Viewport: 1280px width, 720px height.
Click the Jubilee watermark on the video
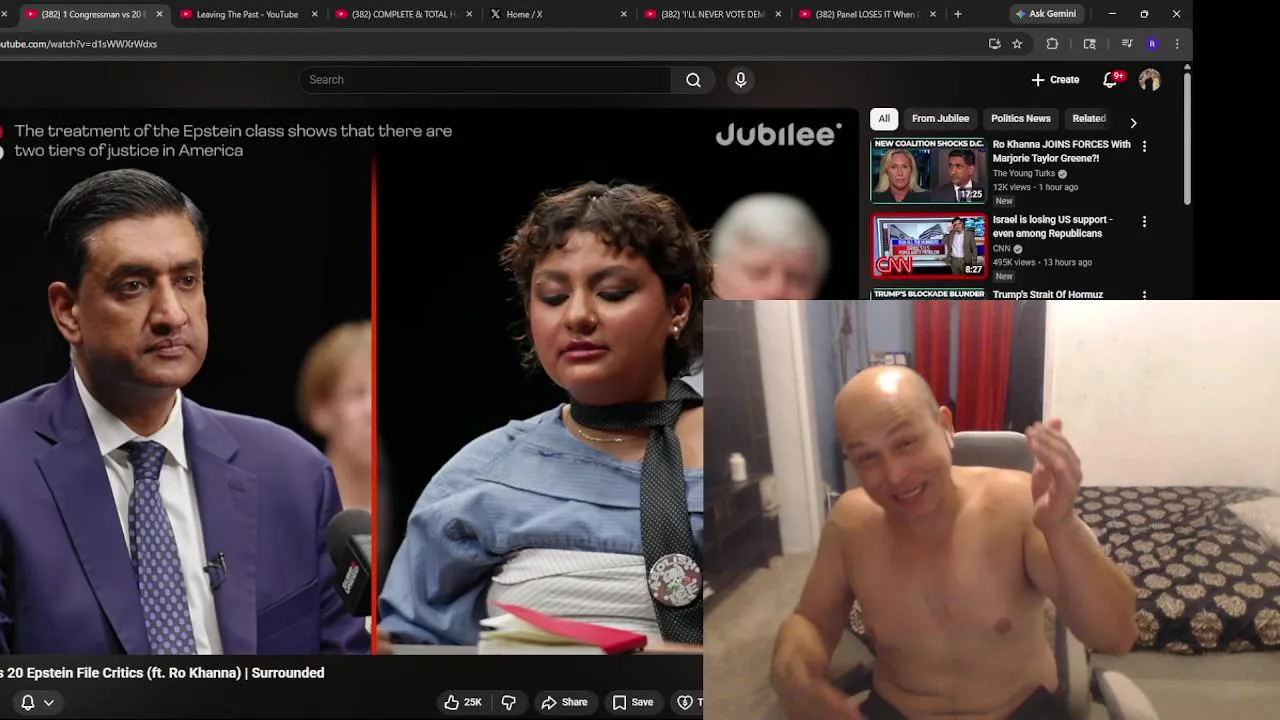coord(778,134)
